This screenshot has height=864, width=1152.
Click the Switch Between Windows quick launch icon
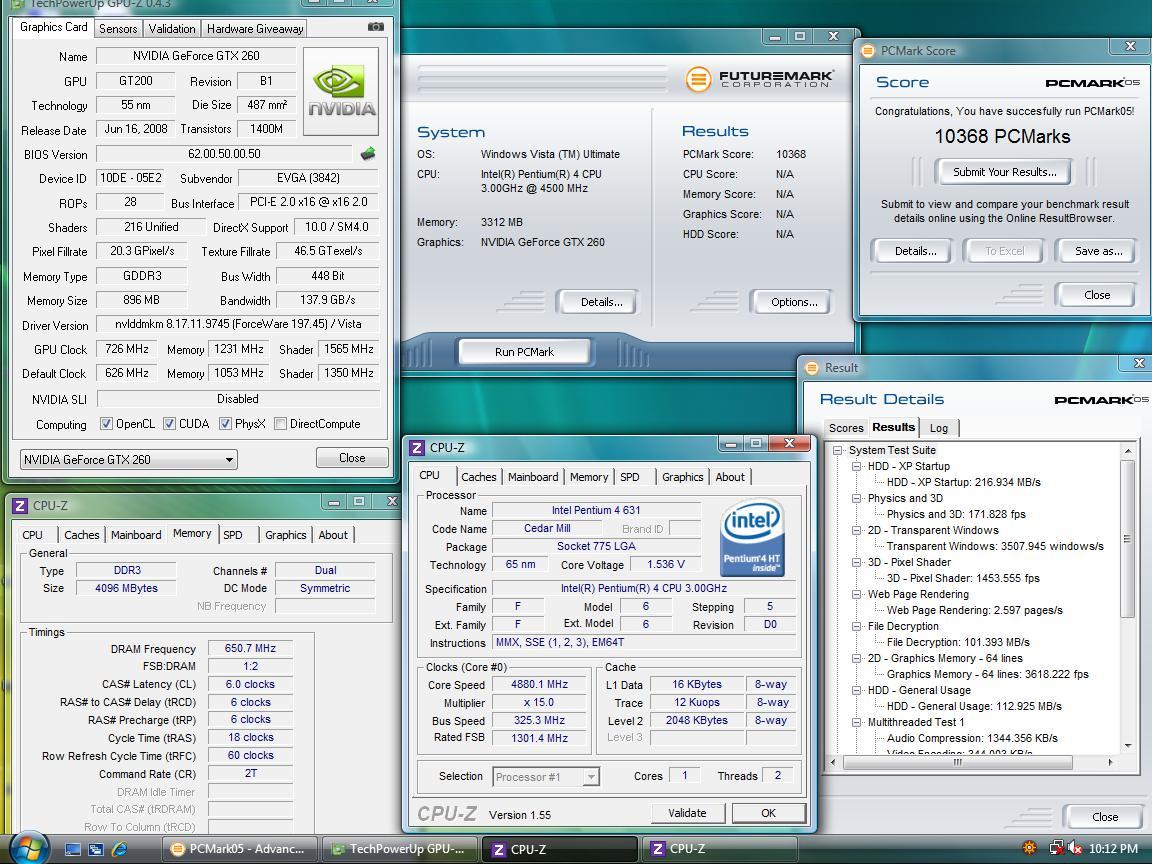tap(96, 849)
